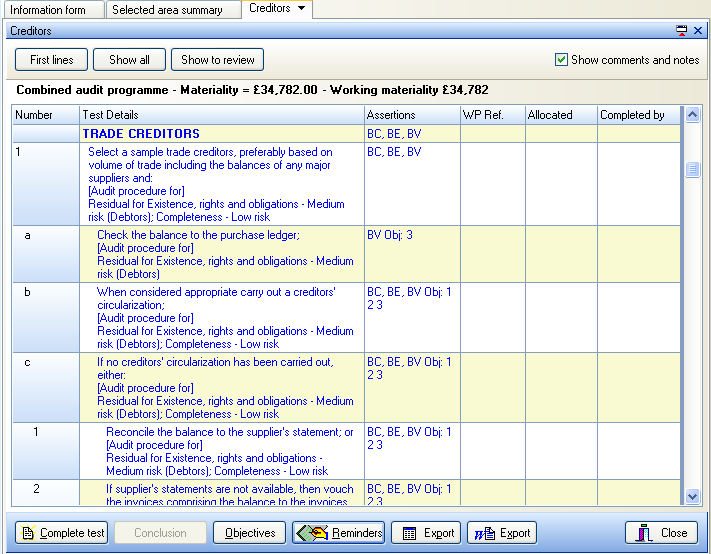Click the row number 'a' cell

point(46,254)
